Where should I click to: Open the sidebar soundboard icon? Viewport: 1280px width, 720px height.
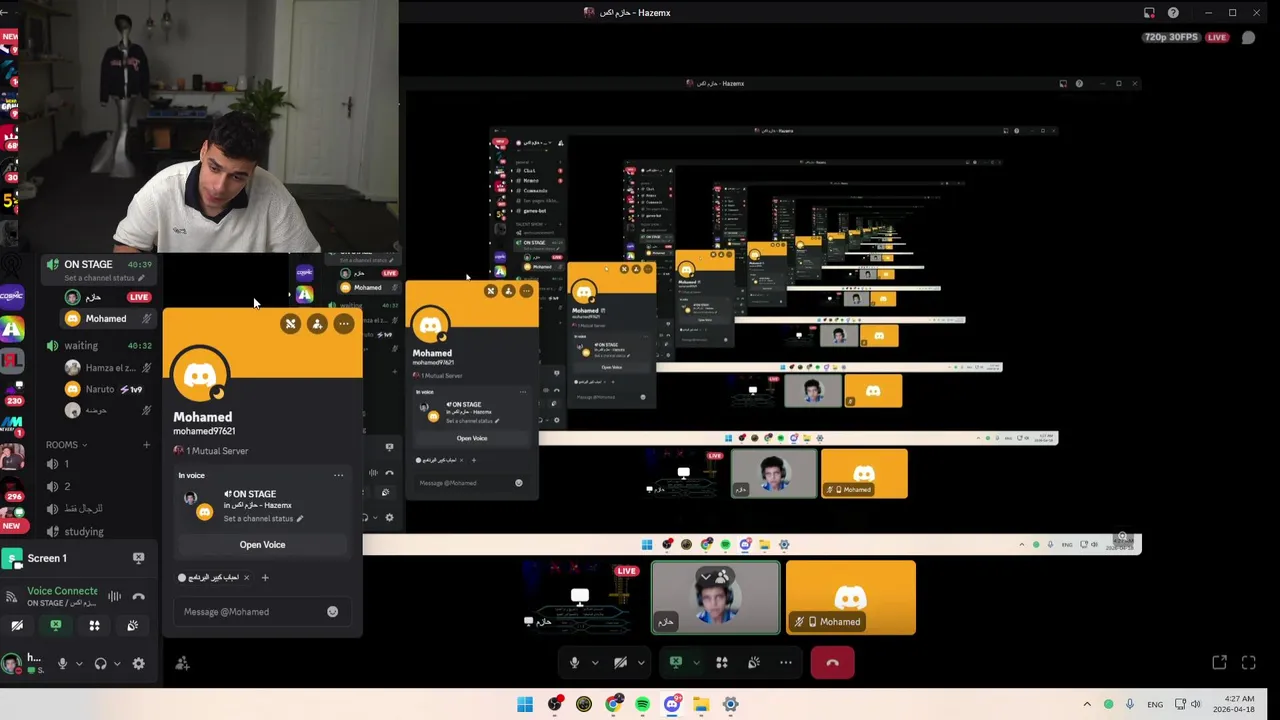click(132, 625)
